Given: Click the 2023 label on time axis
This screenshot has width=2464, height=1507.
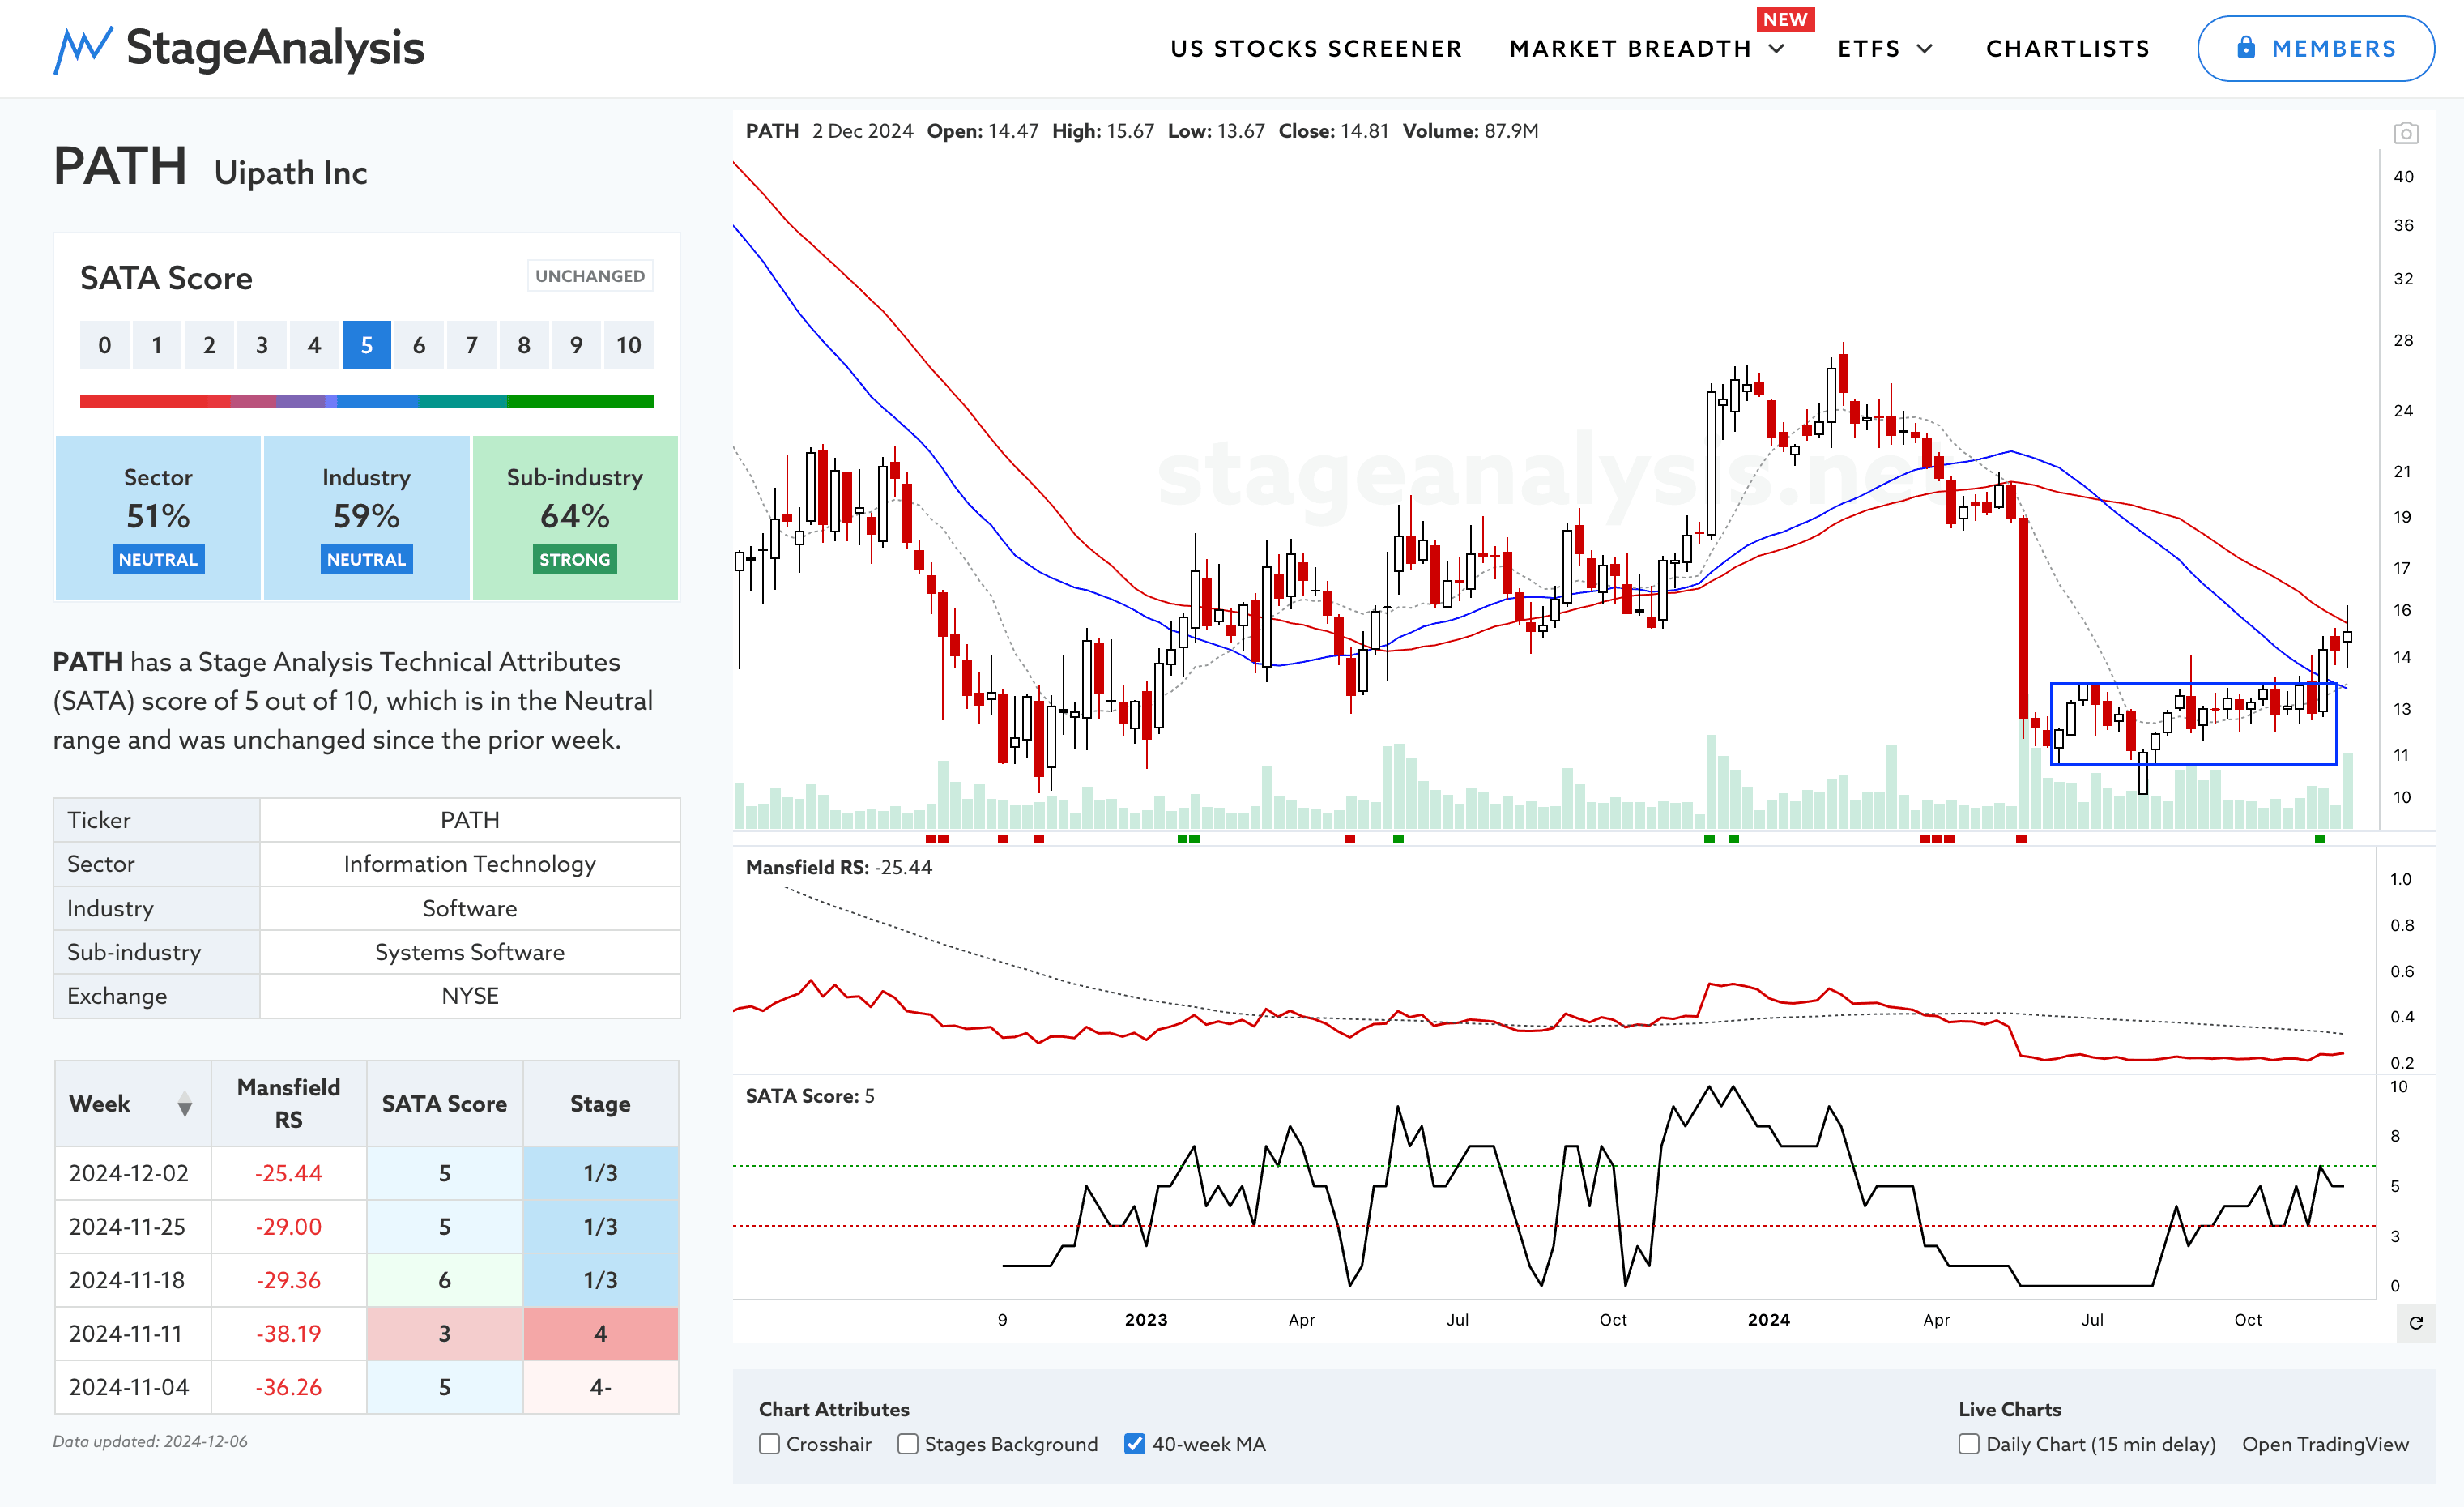Looking at the screenshot, I should coord(1146,1320).
